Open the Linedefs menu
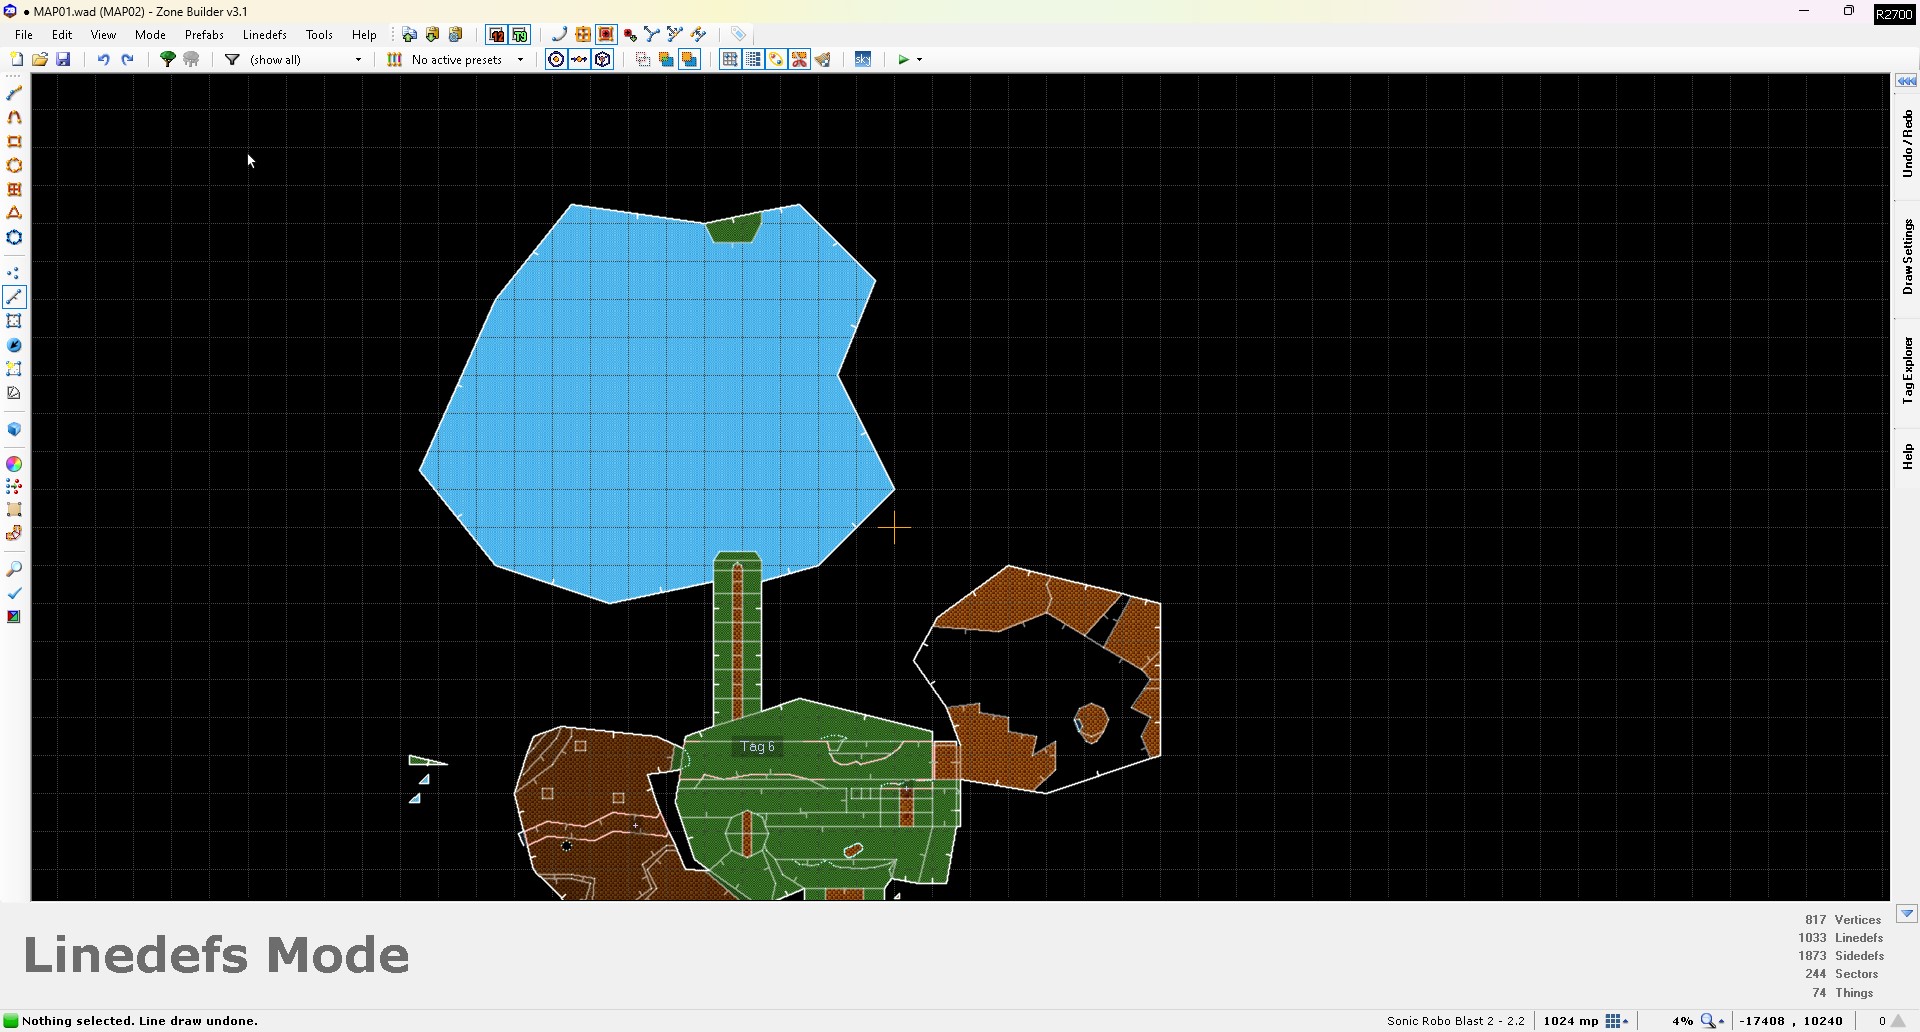The height and width of the screenshot is (1032, 1920). [x=265, y=34]
